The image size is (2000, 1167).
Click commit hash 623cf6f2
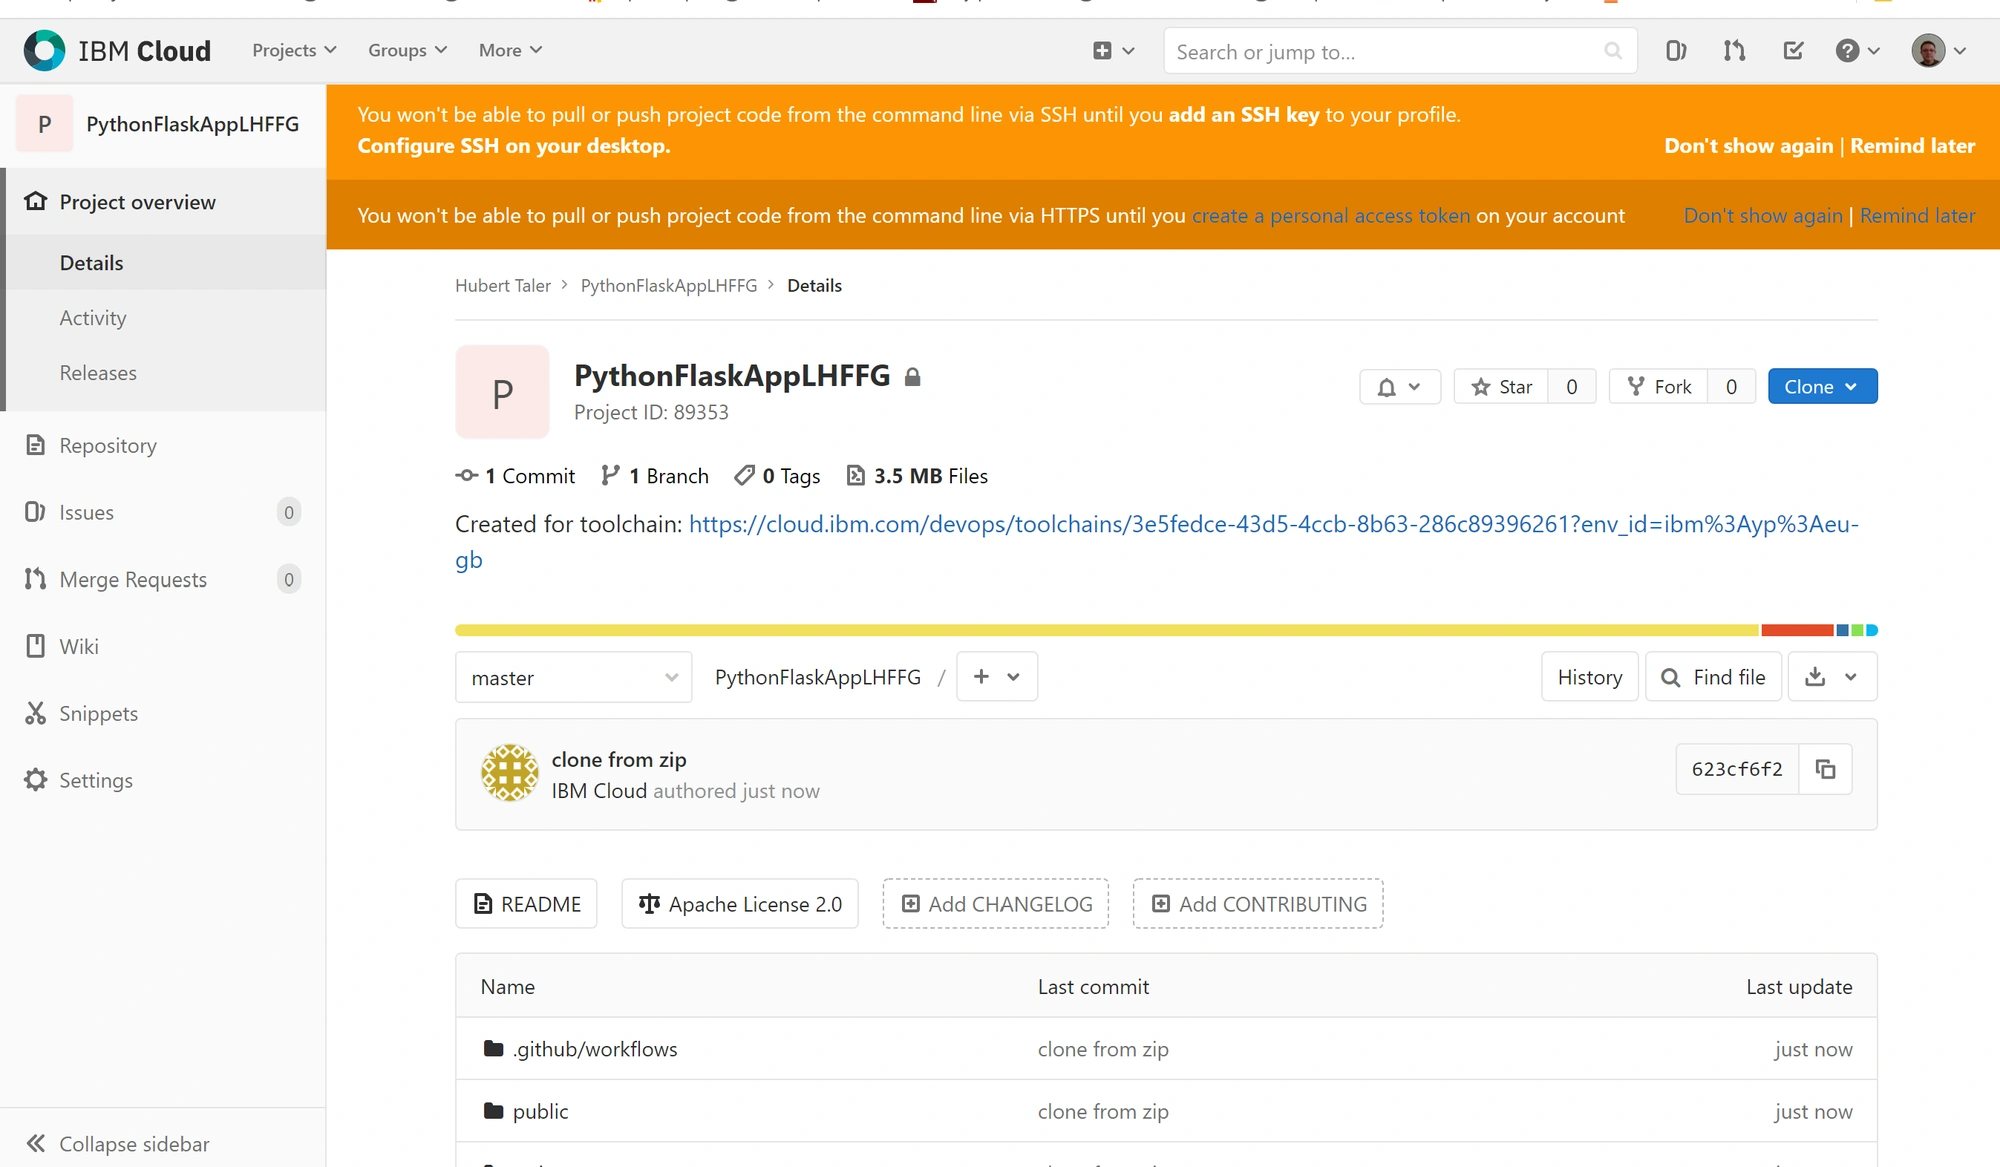click(1737, 769)
